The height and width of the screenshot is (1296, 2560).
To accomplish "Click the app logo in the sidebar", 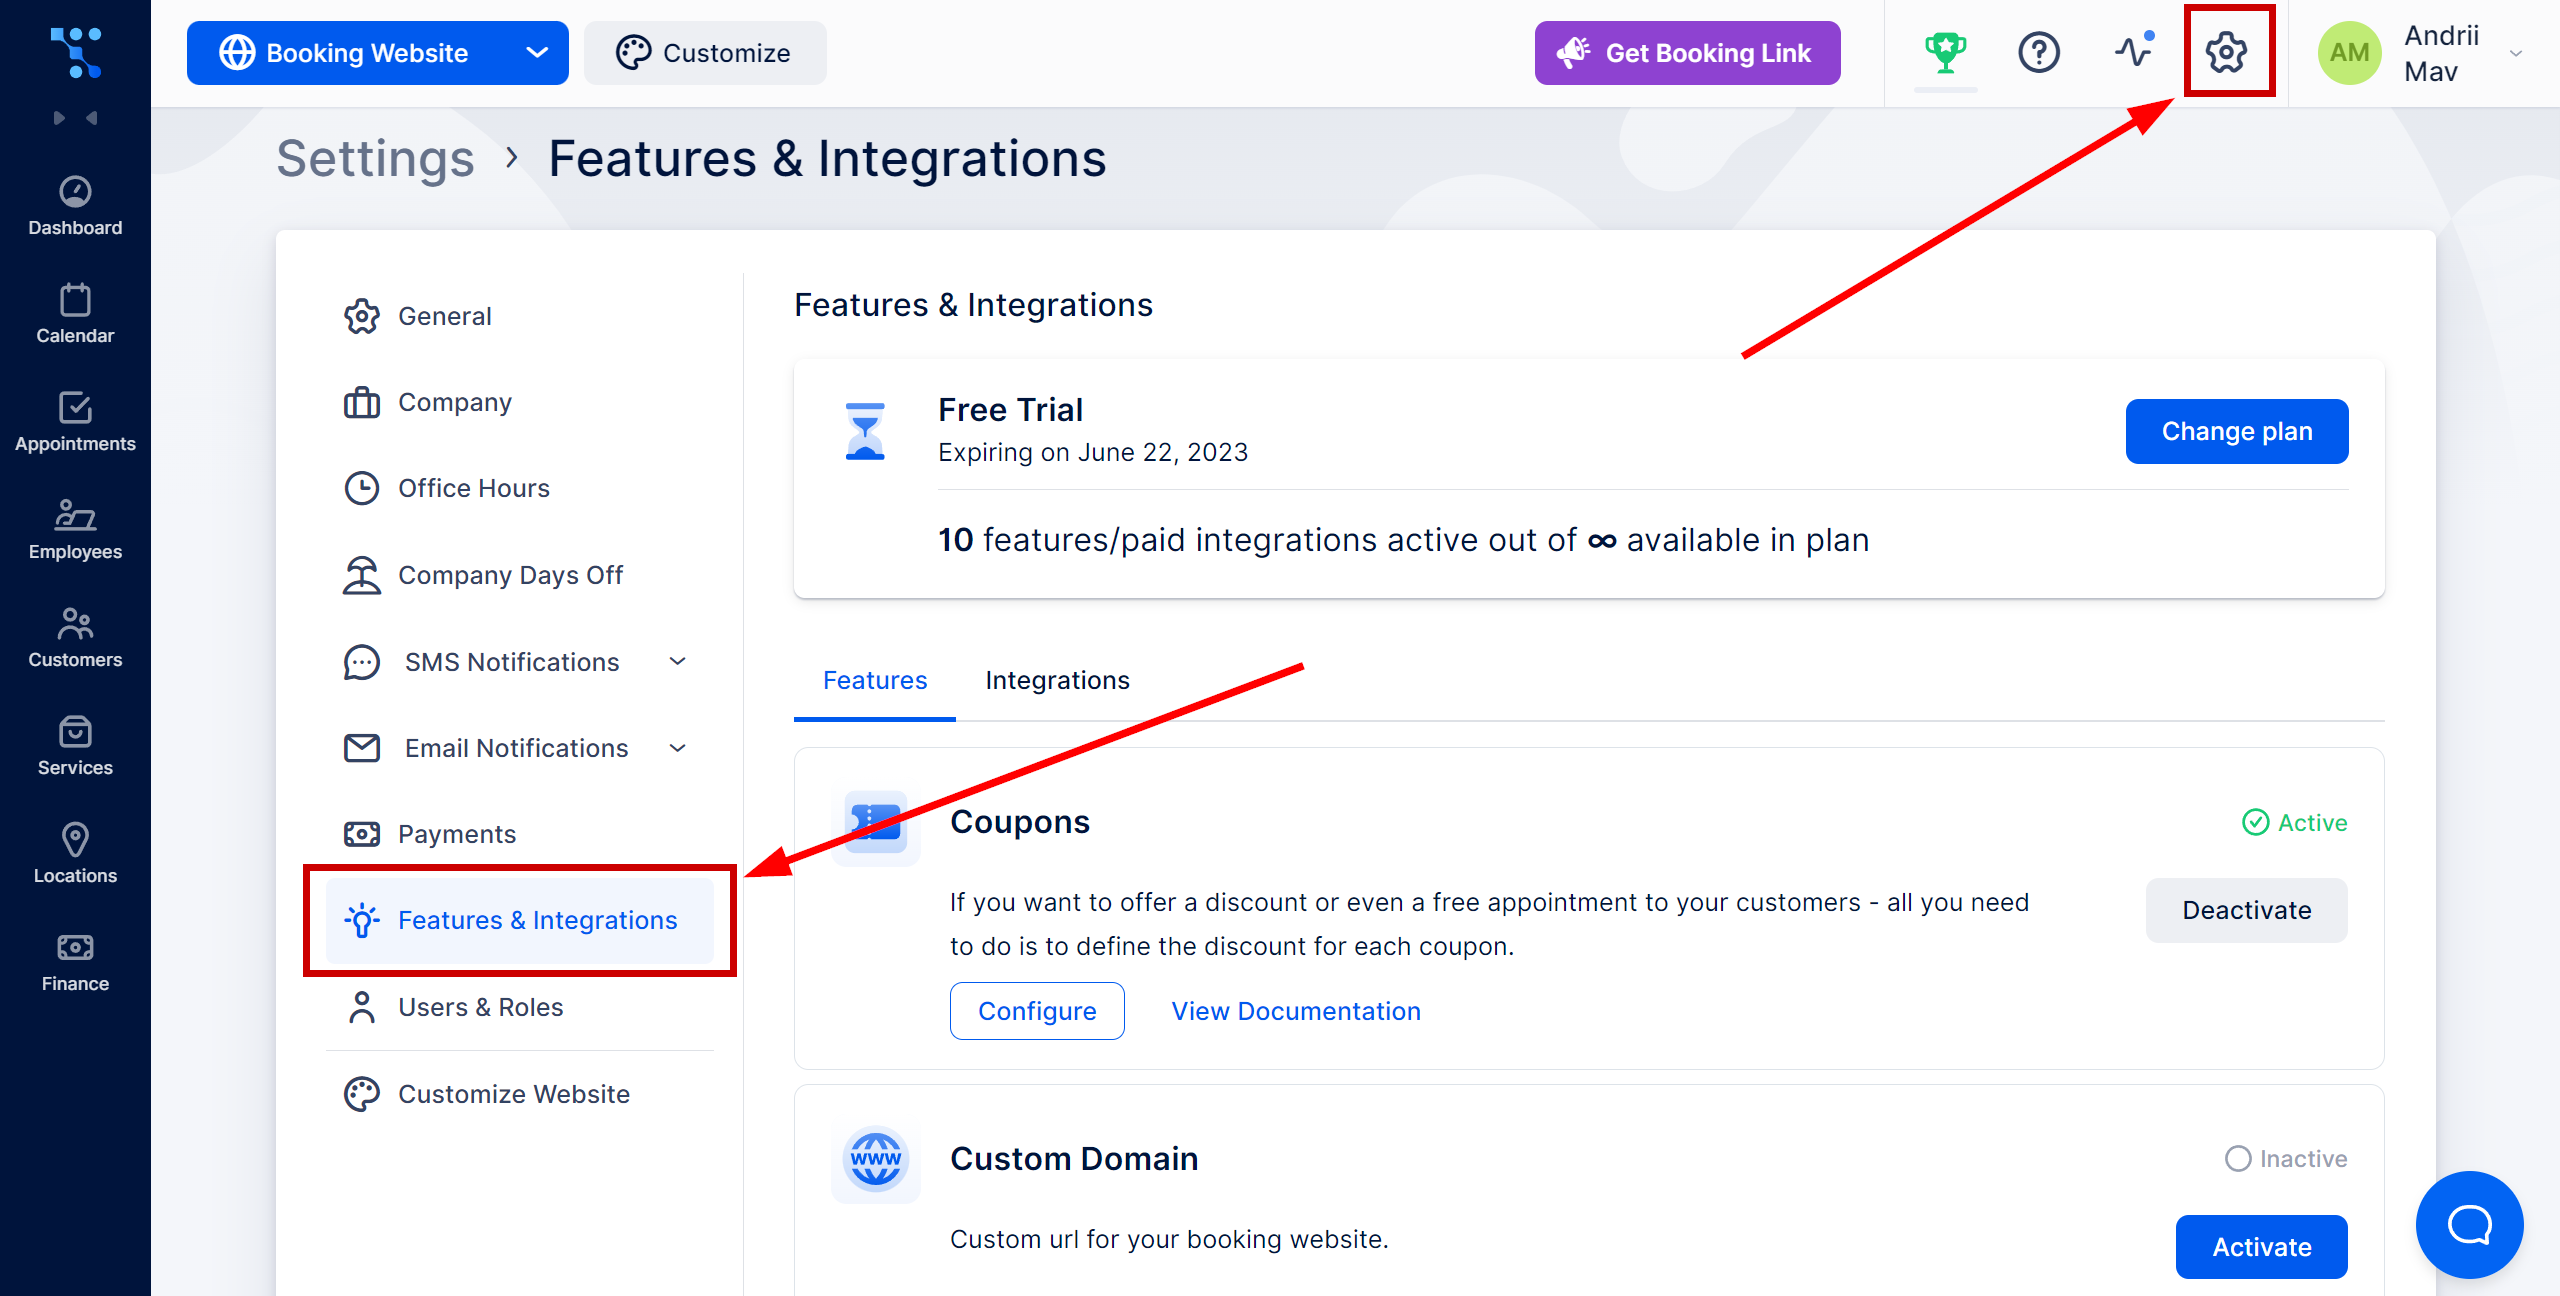I will (76, 52).
